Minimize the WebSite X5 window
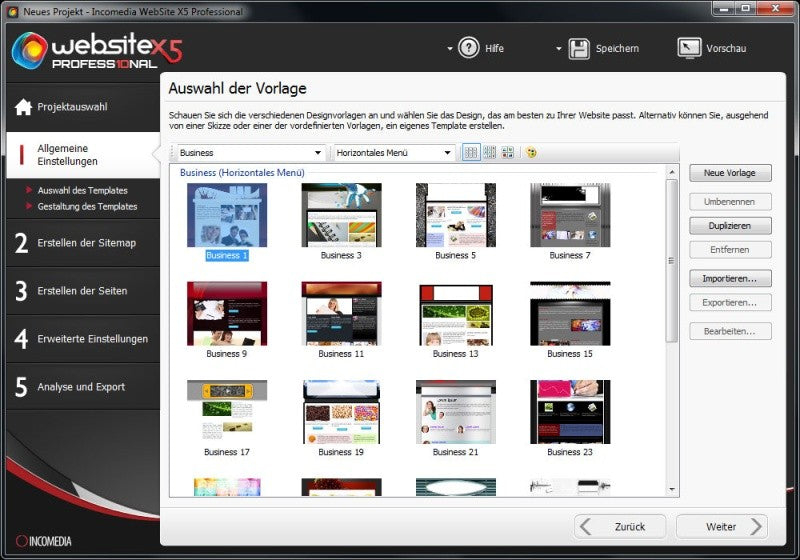Image resolution: width=800 pixels, height=560 pixels. coord(724,8)
